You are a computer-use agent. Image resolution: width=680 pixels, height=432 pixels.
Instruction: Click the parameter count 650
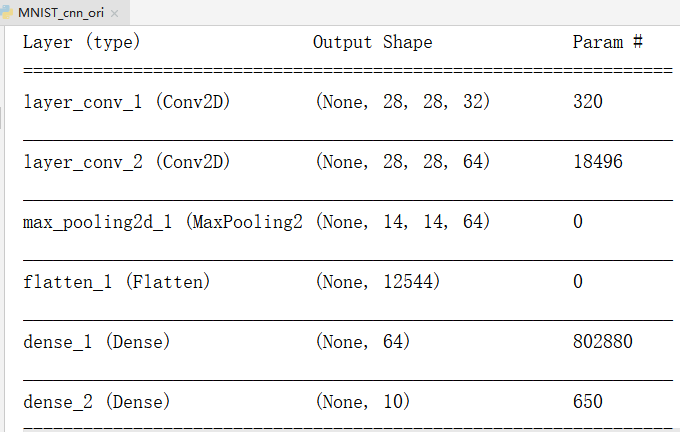(588, 401)
